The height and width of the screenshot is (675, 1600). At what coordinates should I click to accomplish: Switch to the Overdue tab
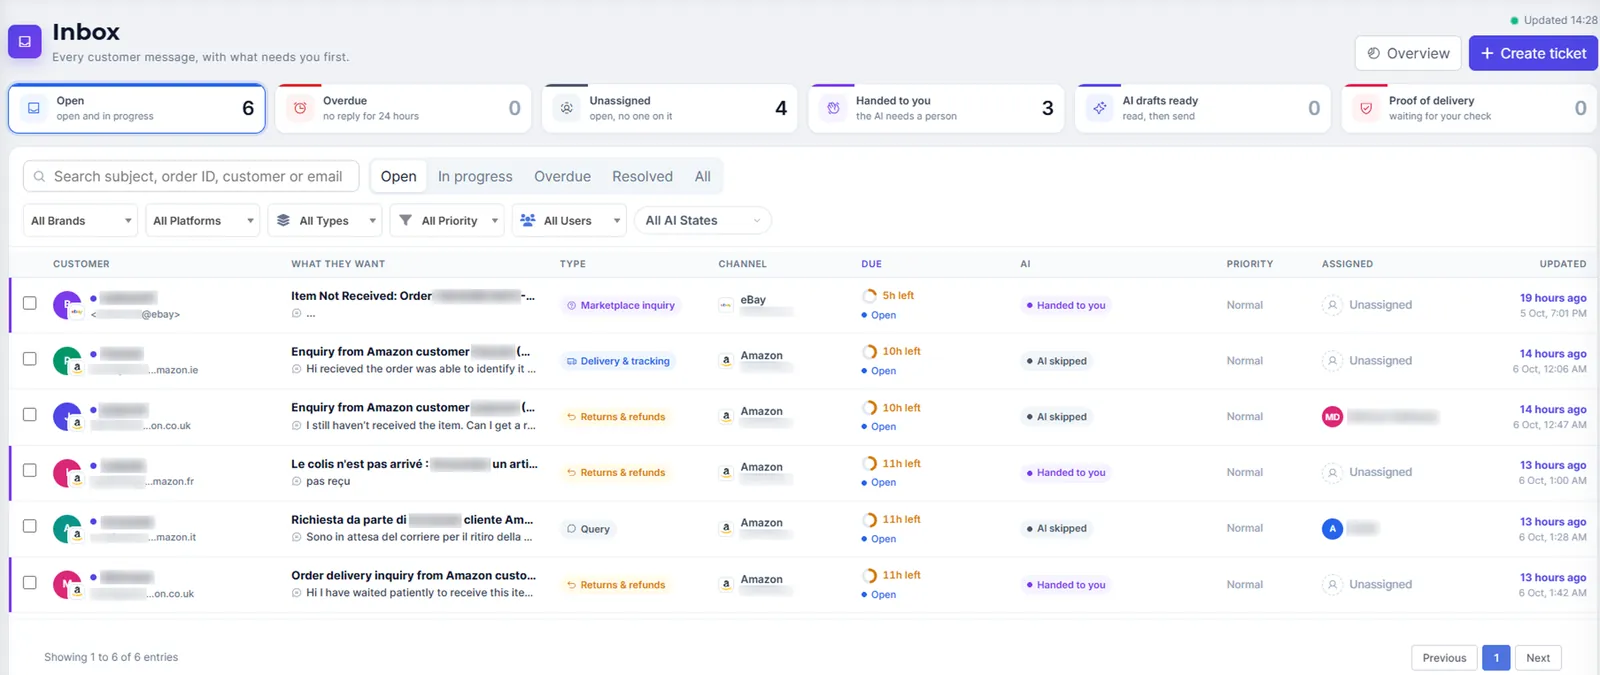pyautogui.click(x=562, y=177)
